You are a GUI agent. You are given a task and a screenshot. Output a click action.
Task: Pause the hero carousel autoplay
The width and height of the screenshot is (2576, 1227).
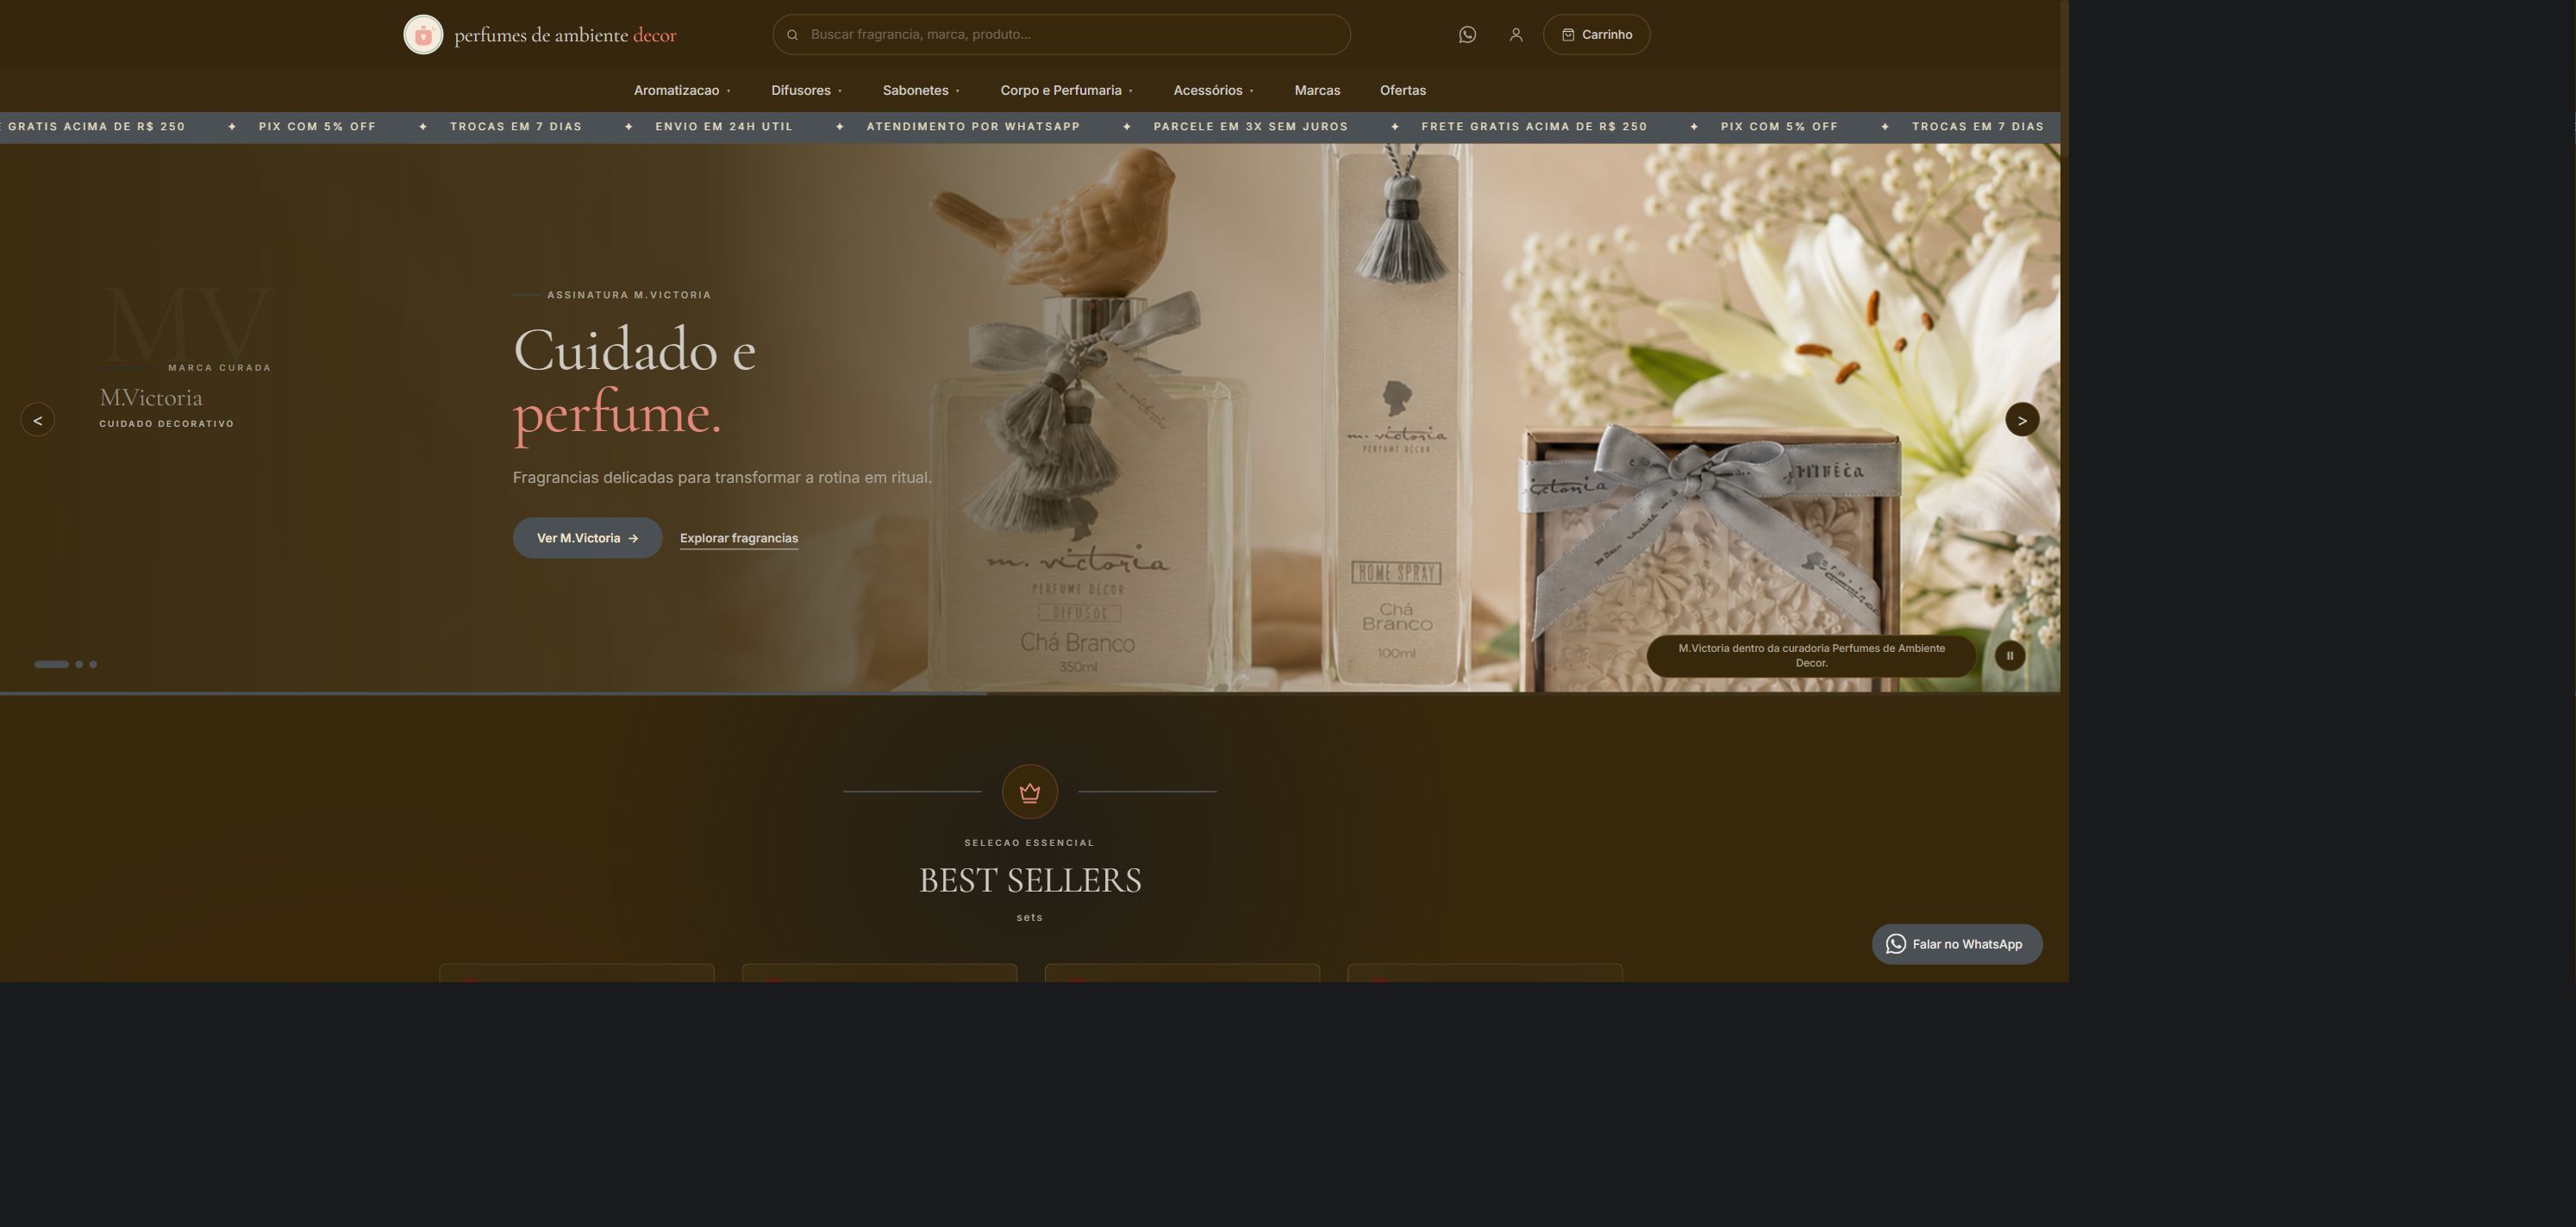[x=2010, y=656]
